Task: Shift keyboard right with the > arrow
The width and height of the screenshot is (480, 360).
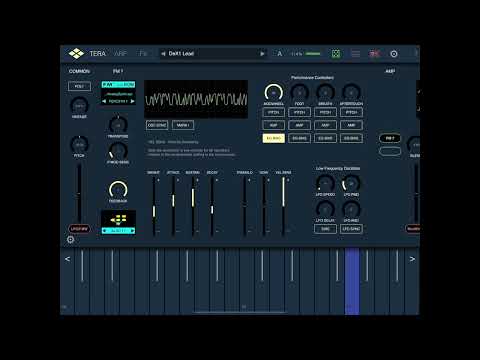Action: [412, 259]
